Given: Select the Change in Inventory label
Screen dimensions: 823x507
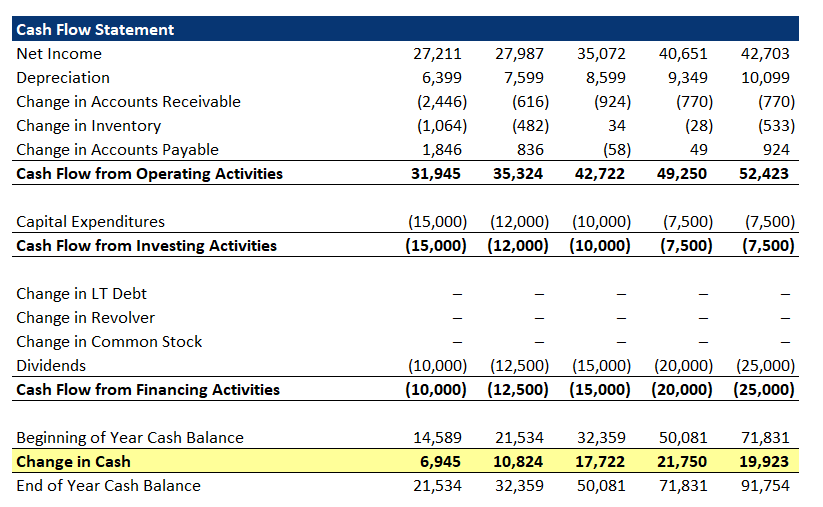Looking at the screenshot, I should [89, 126].
